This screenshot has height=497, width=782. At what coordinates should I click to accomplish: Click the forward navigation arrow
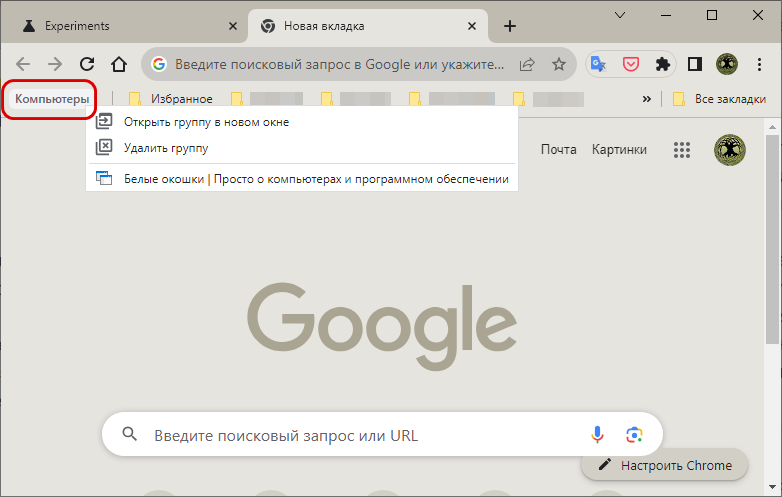coord(55,64)
